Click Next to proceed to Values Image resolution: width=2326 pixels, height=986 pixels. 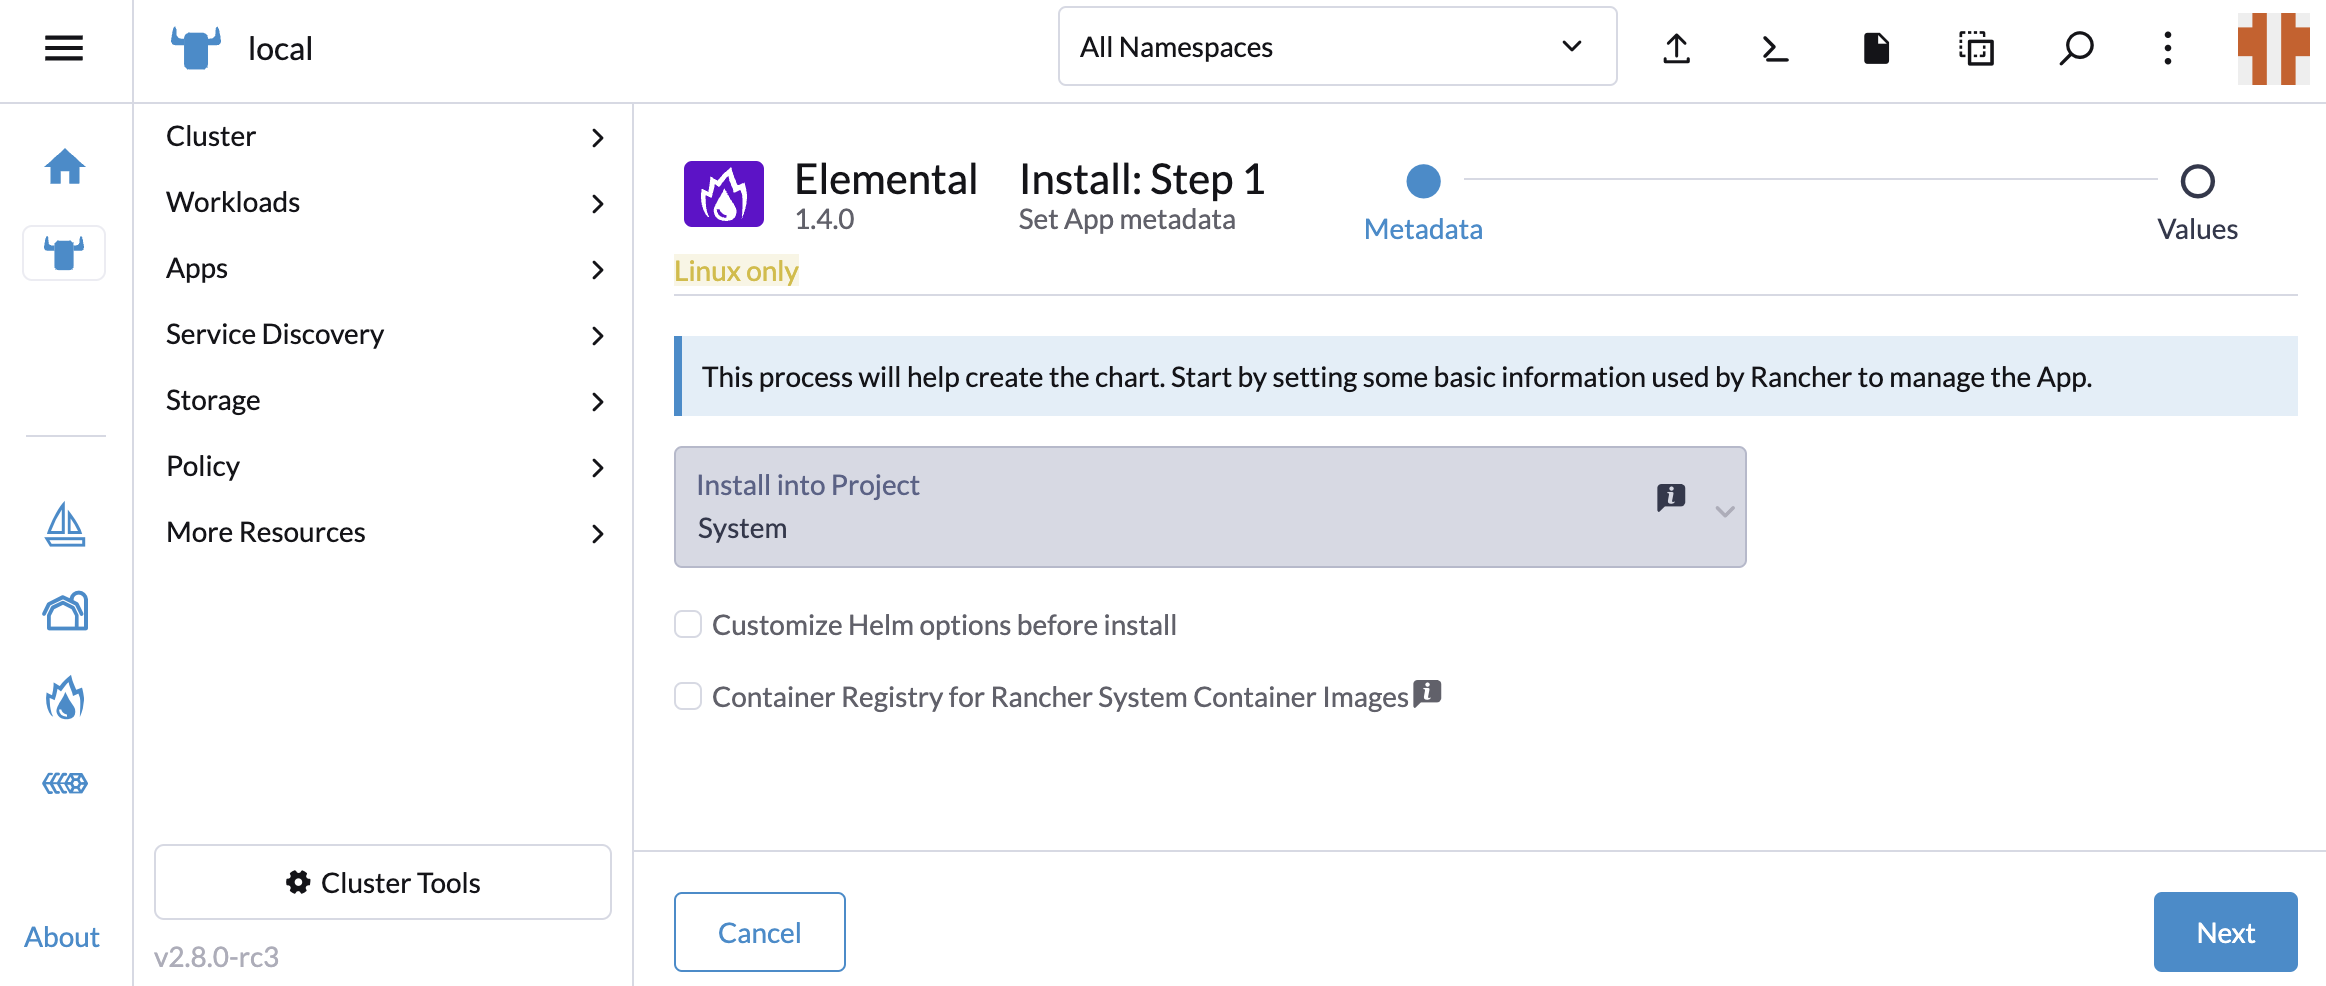click(x=2225, y=932)
